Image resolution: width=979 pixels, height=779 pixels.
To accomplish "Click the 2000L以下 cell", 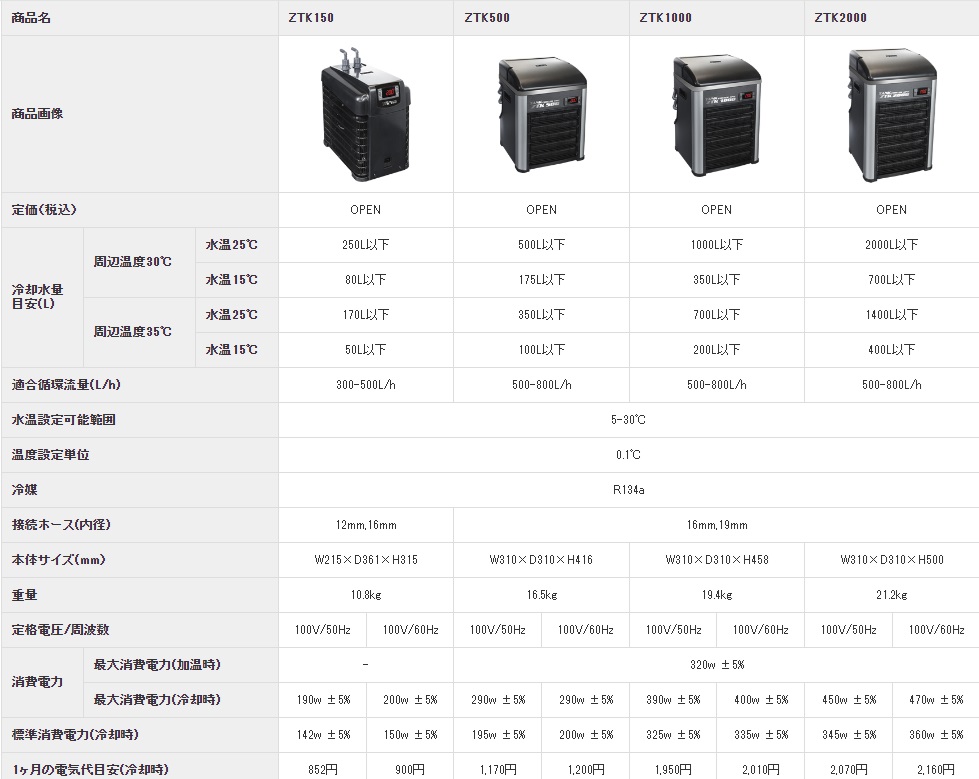I will (x=892, y=245).
